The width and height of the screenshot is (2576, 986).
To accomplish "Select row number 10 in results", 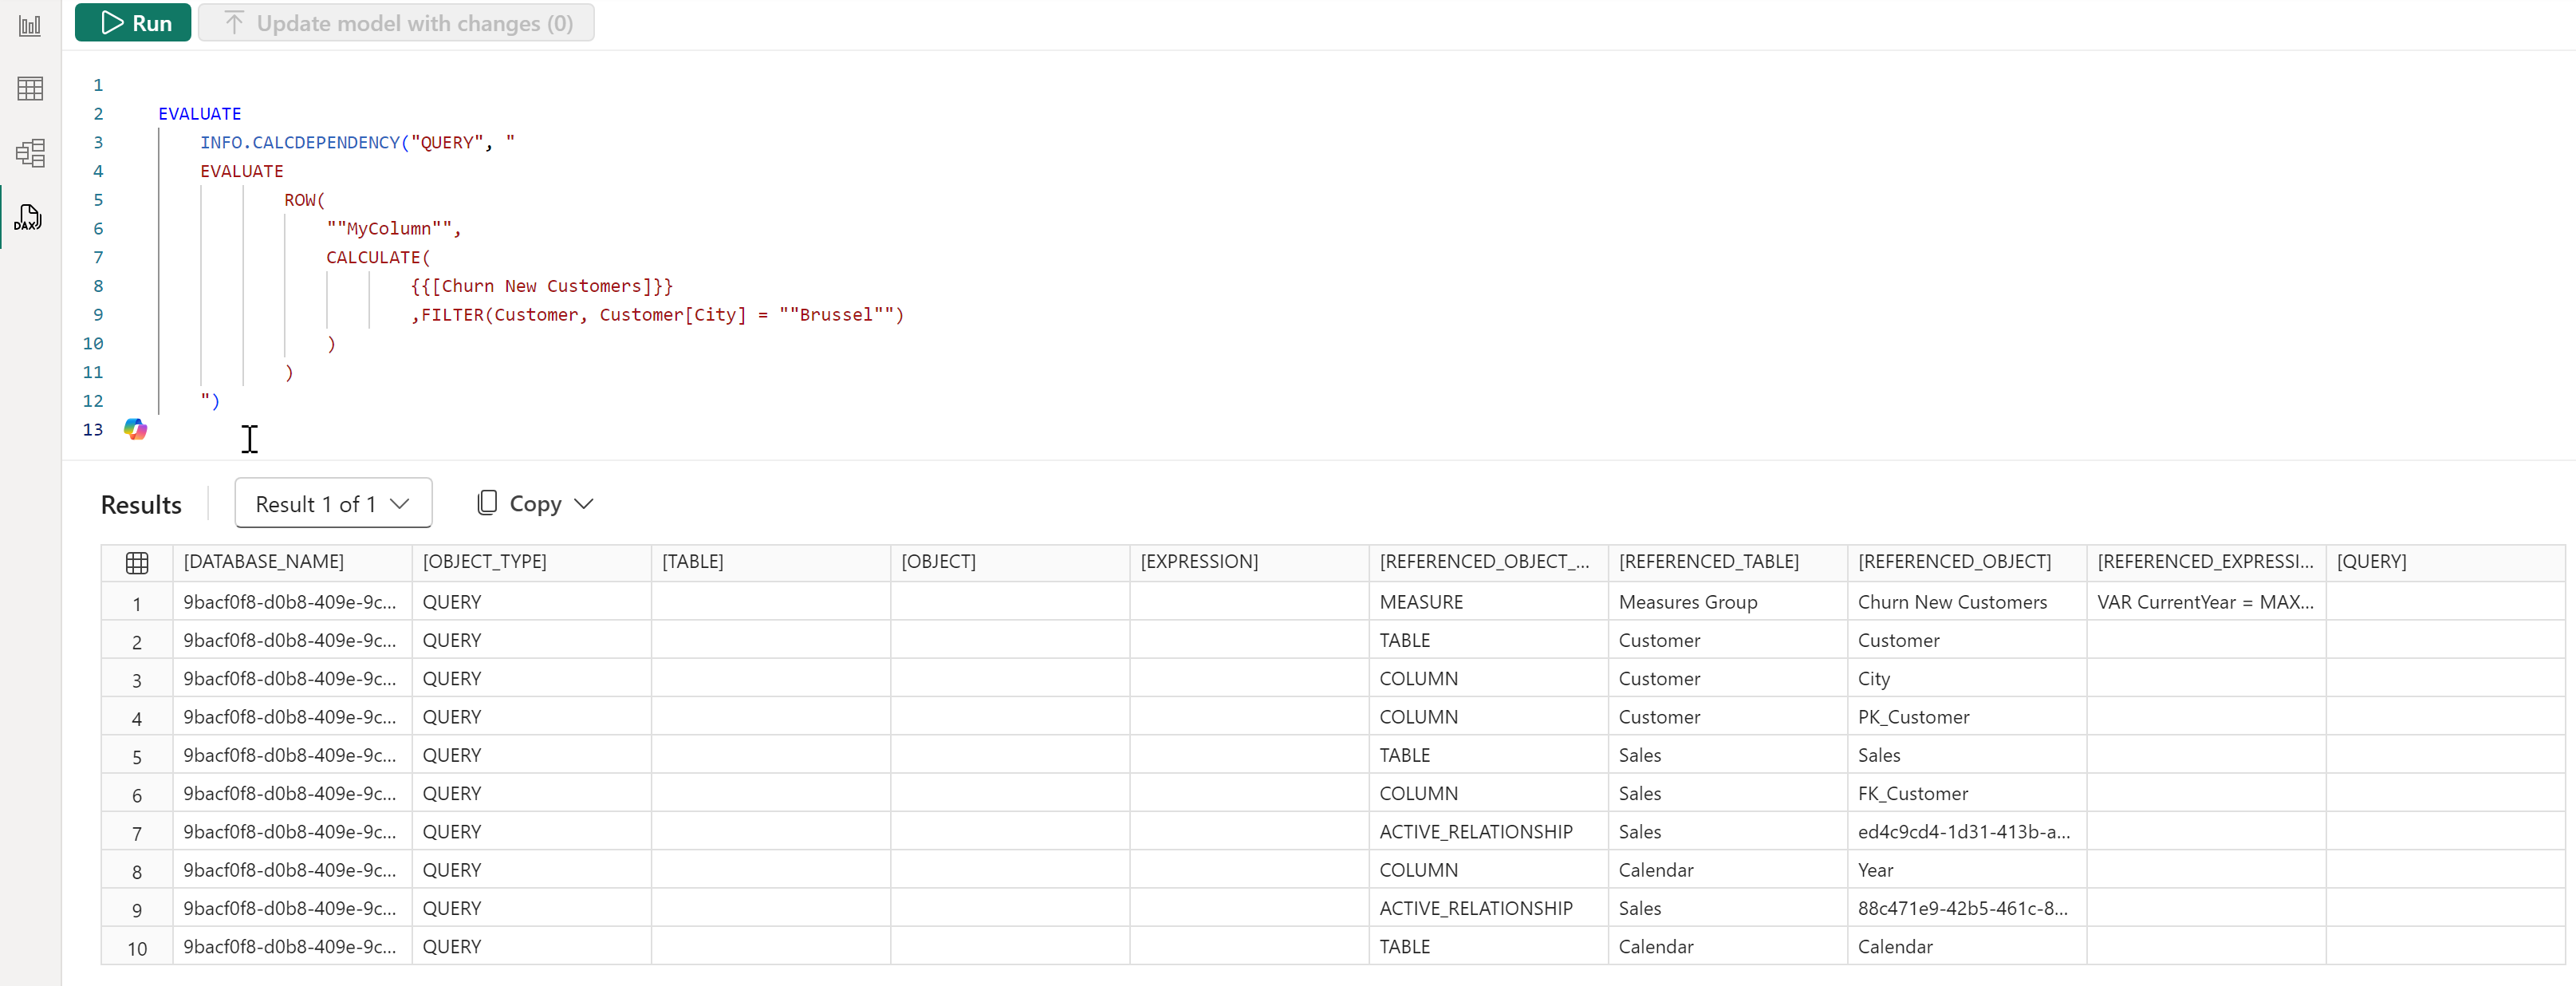I will 137,948.
